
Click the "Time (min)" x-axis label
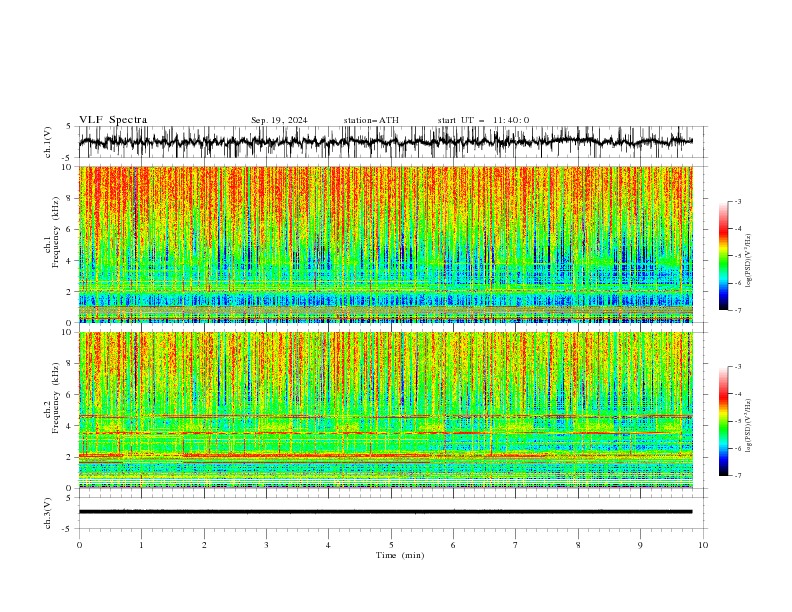(400, 555)
